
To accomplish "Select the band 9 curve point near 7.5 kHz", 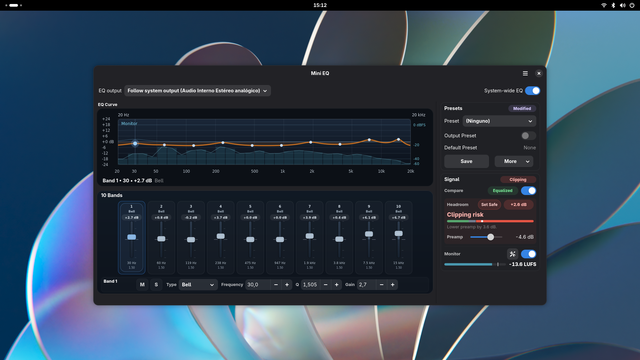I will point(369,140).
